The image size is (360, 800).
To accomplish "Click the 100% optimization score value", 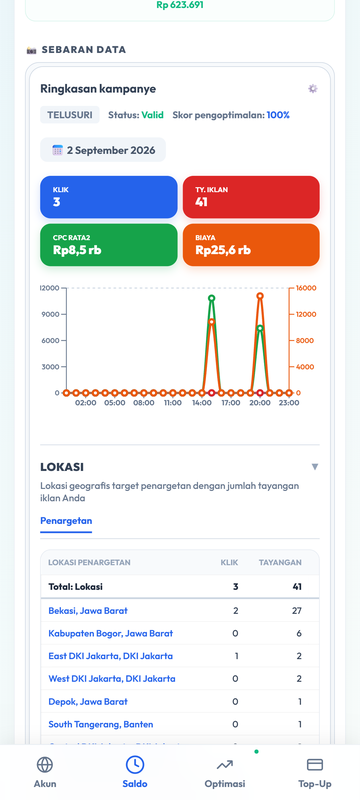I will point(278,115).
